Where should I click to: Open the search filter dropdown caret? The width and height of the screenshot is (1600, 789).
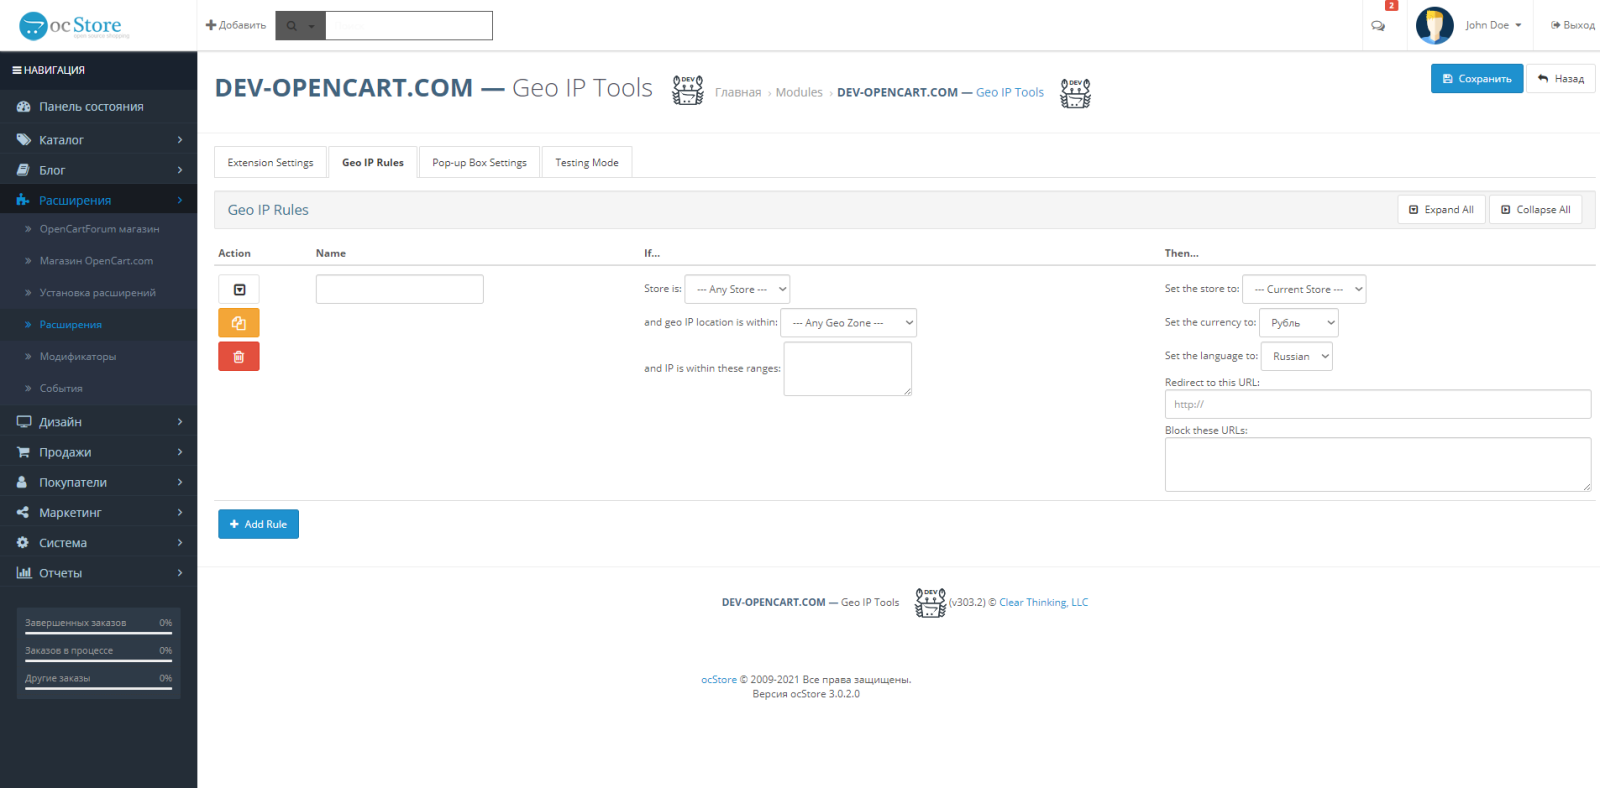point(311,27)
